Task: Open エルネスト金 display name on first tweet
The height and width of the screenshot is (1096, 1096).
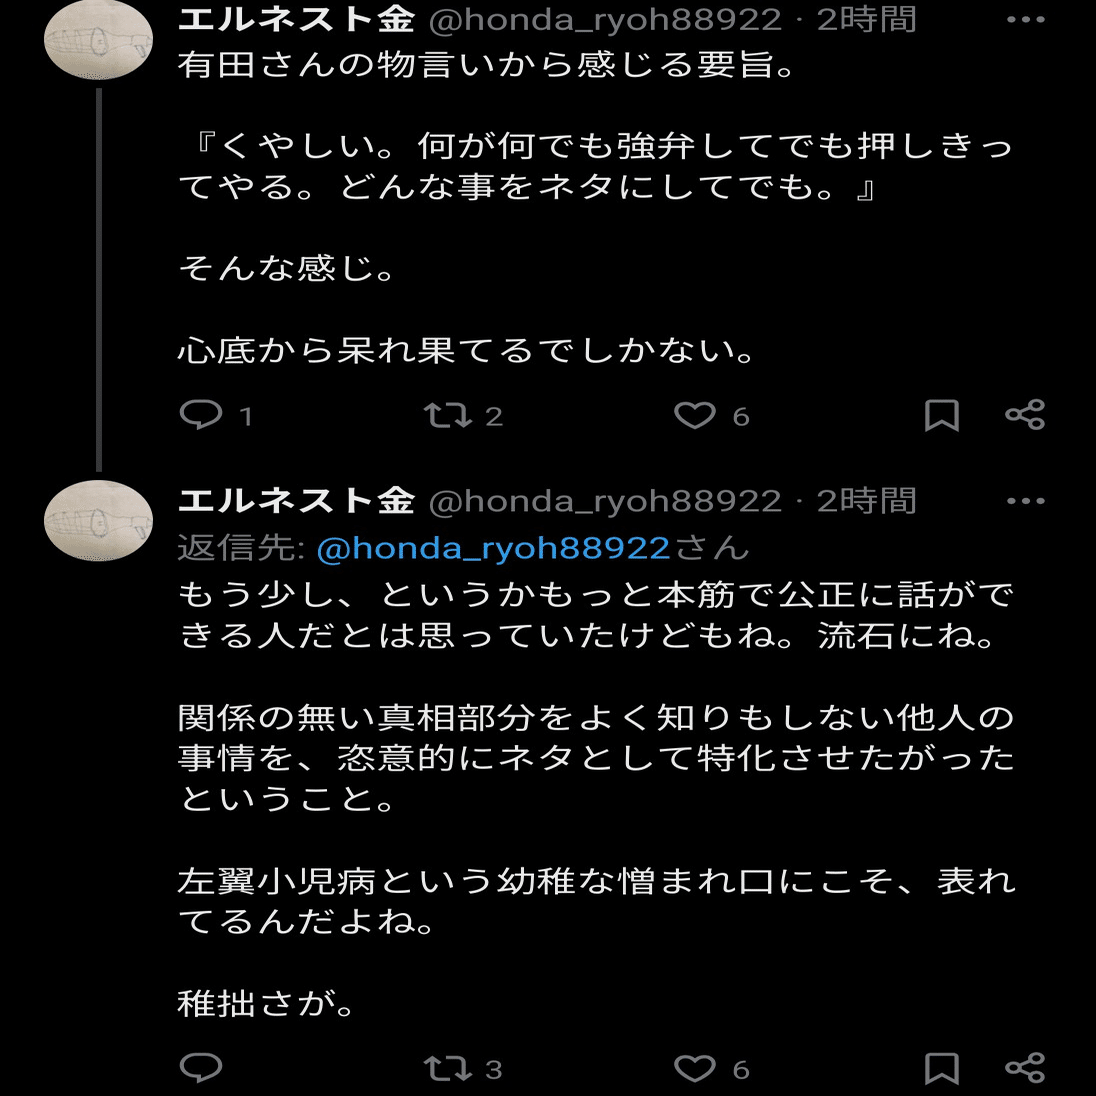Action: pyautogui.click(x=296, y=19)
